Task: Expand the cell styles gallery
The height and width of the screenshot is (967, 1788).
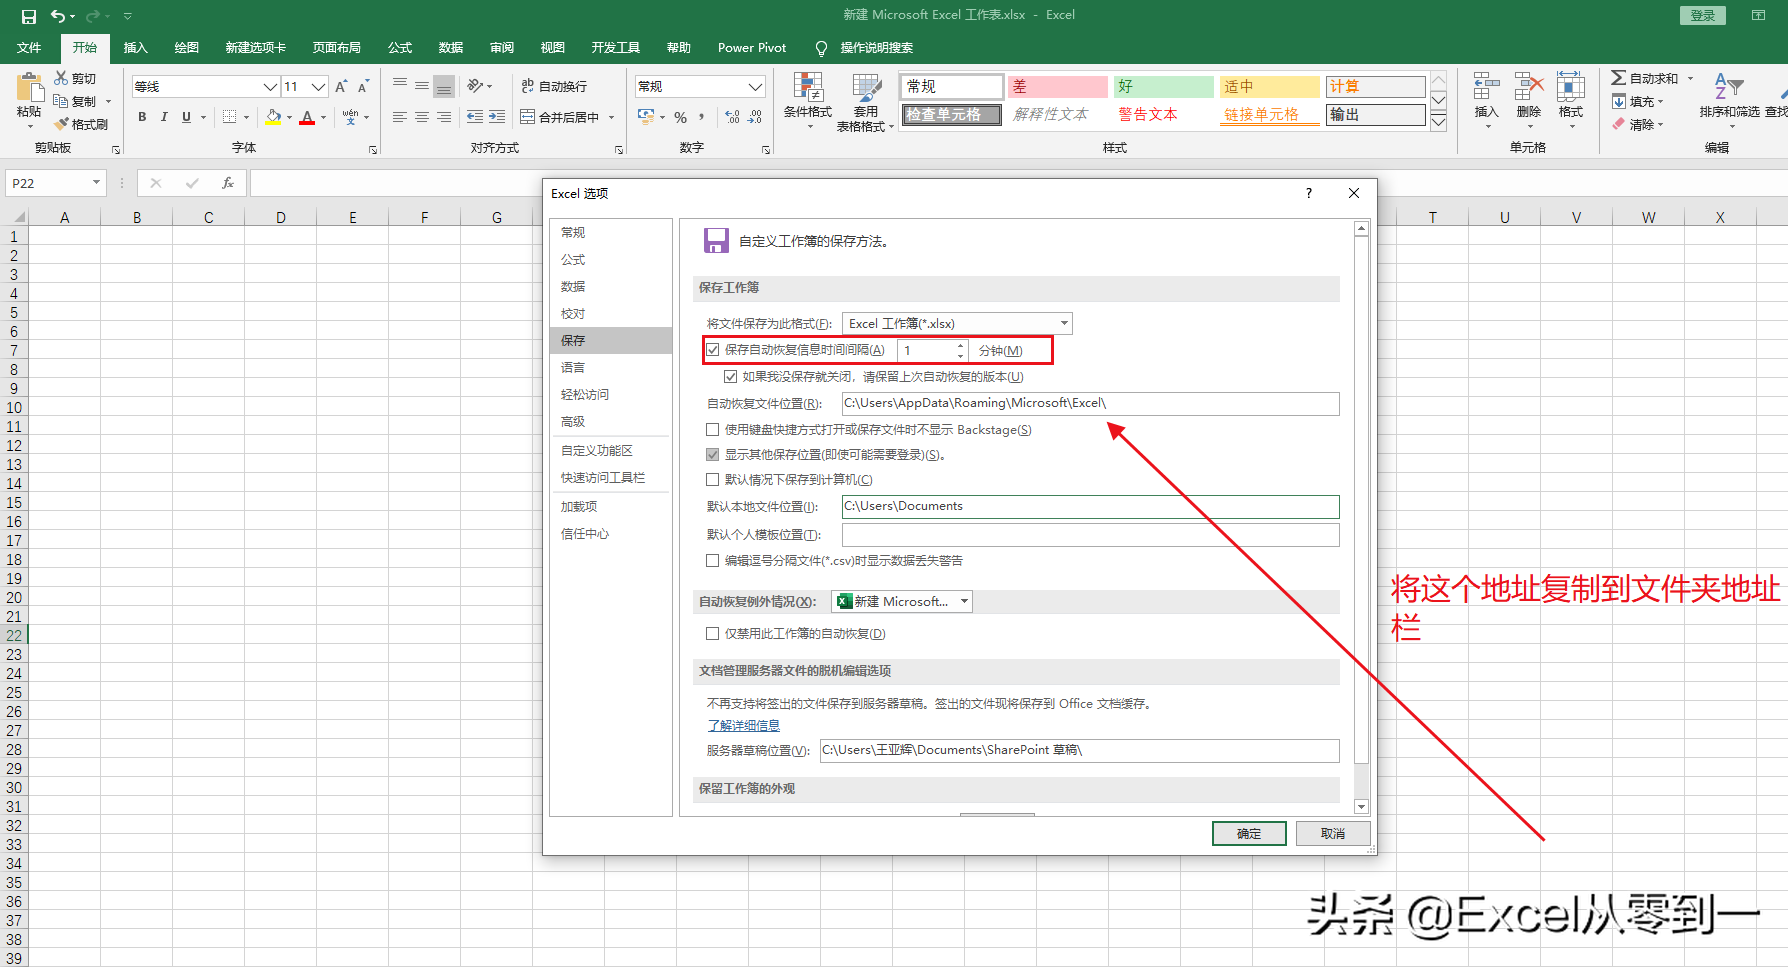Action: [x=1438, y=122]
